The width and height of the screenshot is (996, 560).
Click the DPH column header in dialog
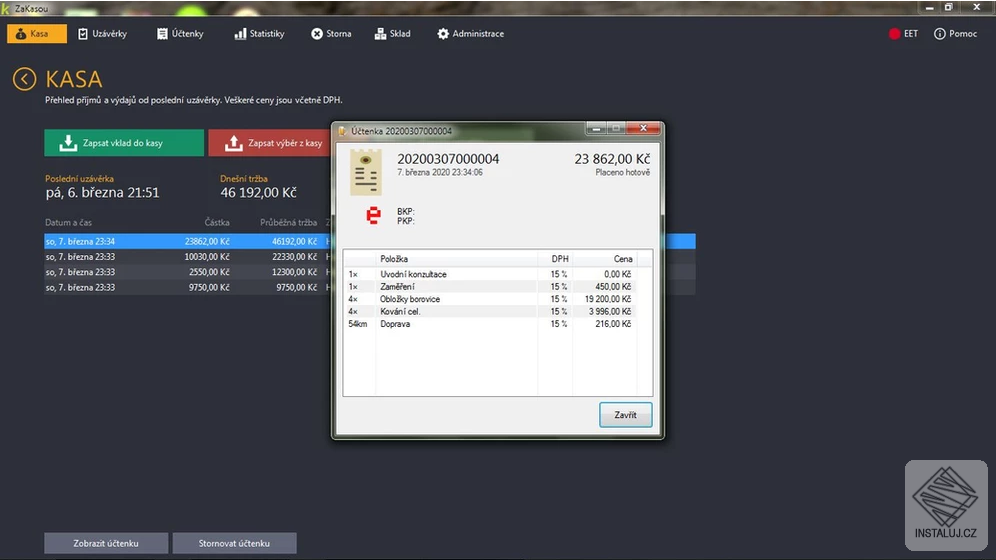click(560, 259)
